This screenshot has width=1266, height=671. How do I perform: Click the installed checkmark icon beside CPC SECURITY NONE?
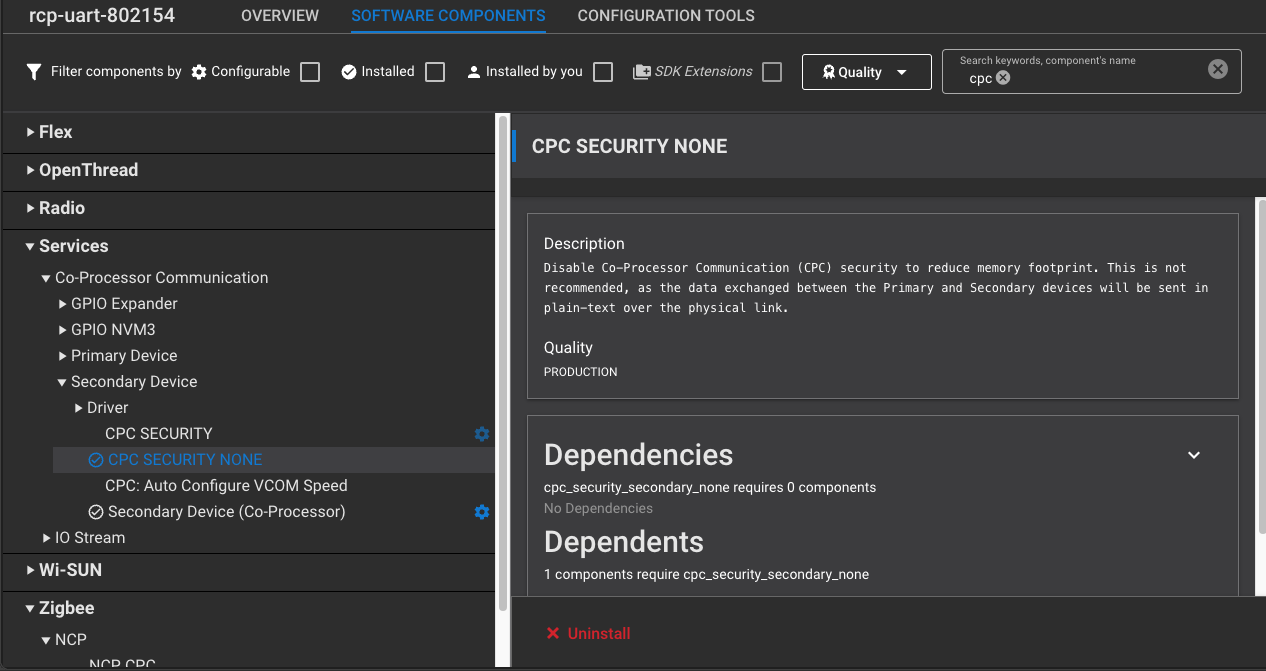(x=96, y=460)
